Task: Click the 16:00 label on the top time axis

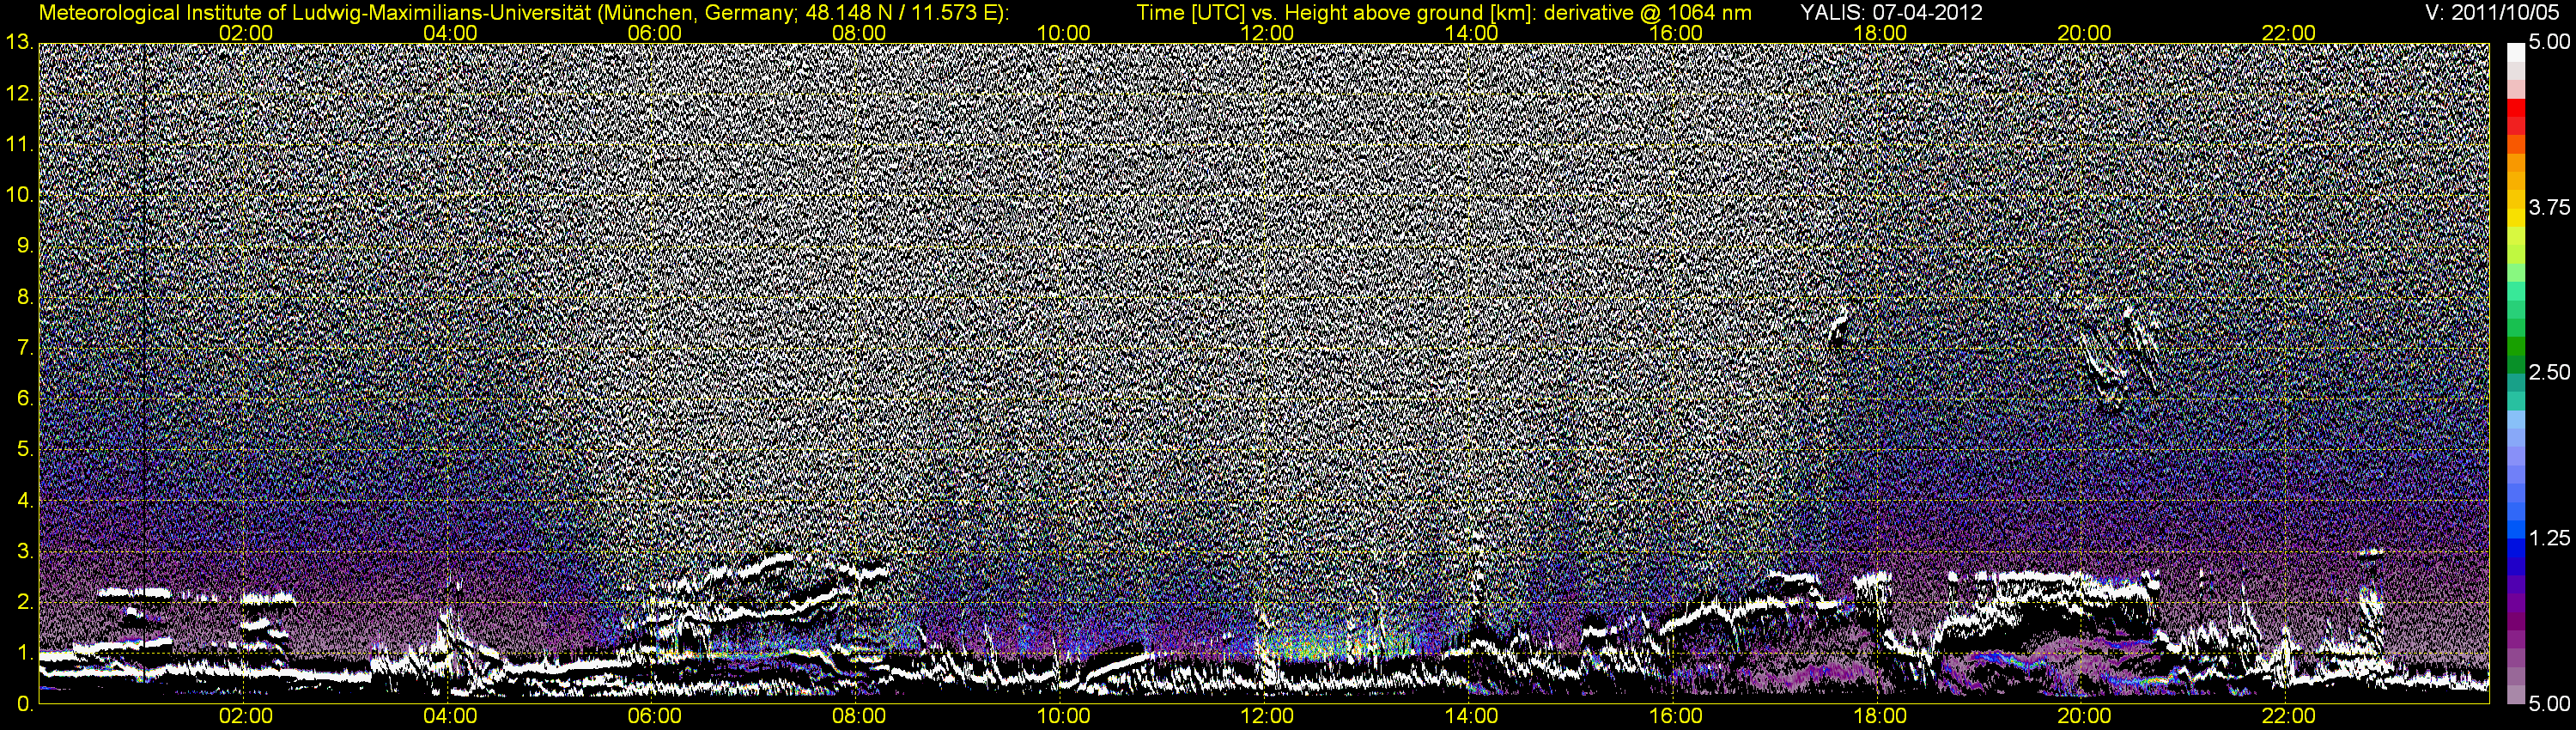Action: (x=1676, y=33)
